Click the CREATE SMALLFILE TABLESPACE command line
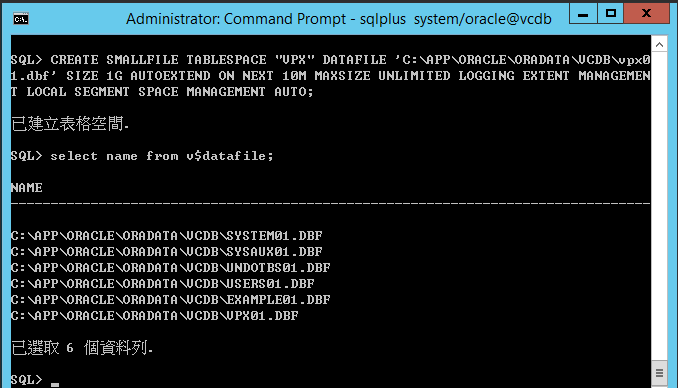Viewport: 678px width, 388px height. pos(330,76)
